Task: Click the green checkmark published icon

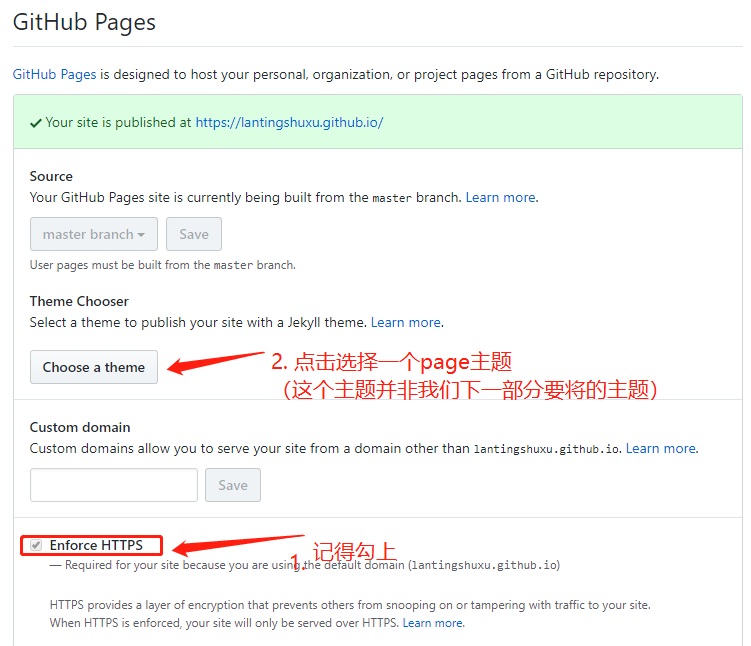Action: 36,124
